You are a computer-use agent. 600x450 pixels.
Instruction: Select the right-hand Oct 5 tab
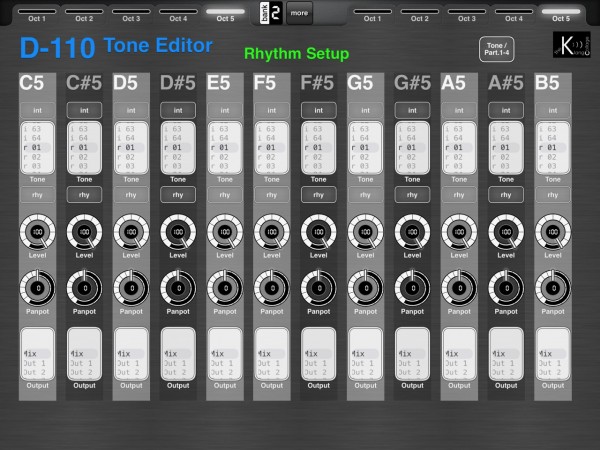[x=561, y=15]
